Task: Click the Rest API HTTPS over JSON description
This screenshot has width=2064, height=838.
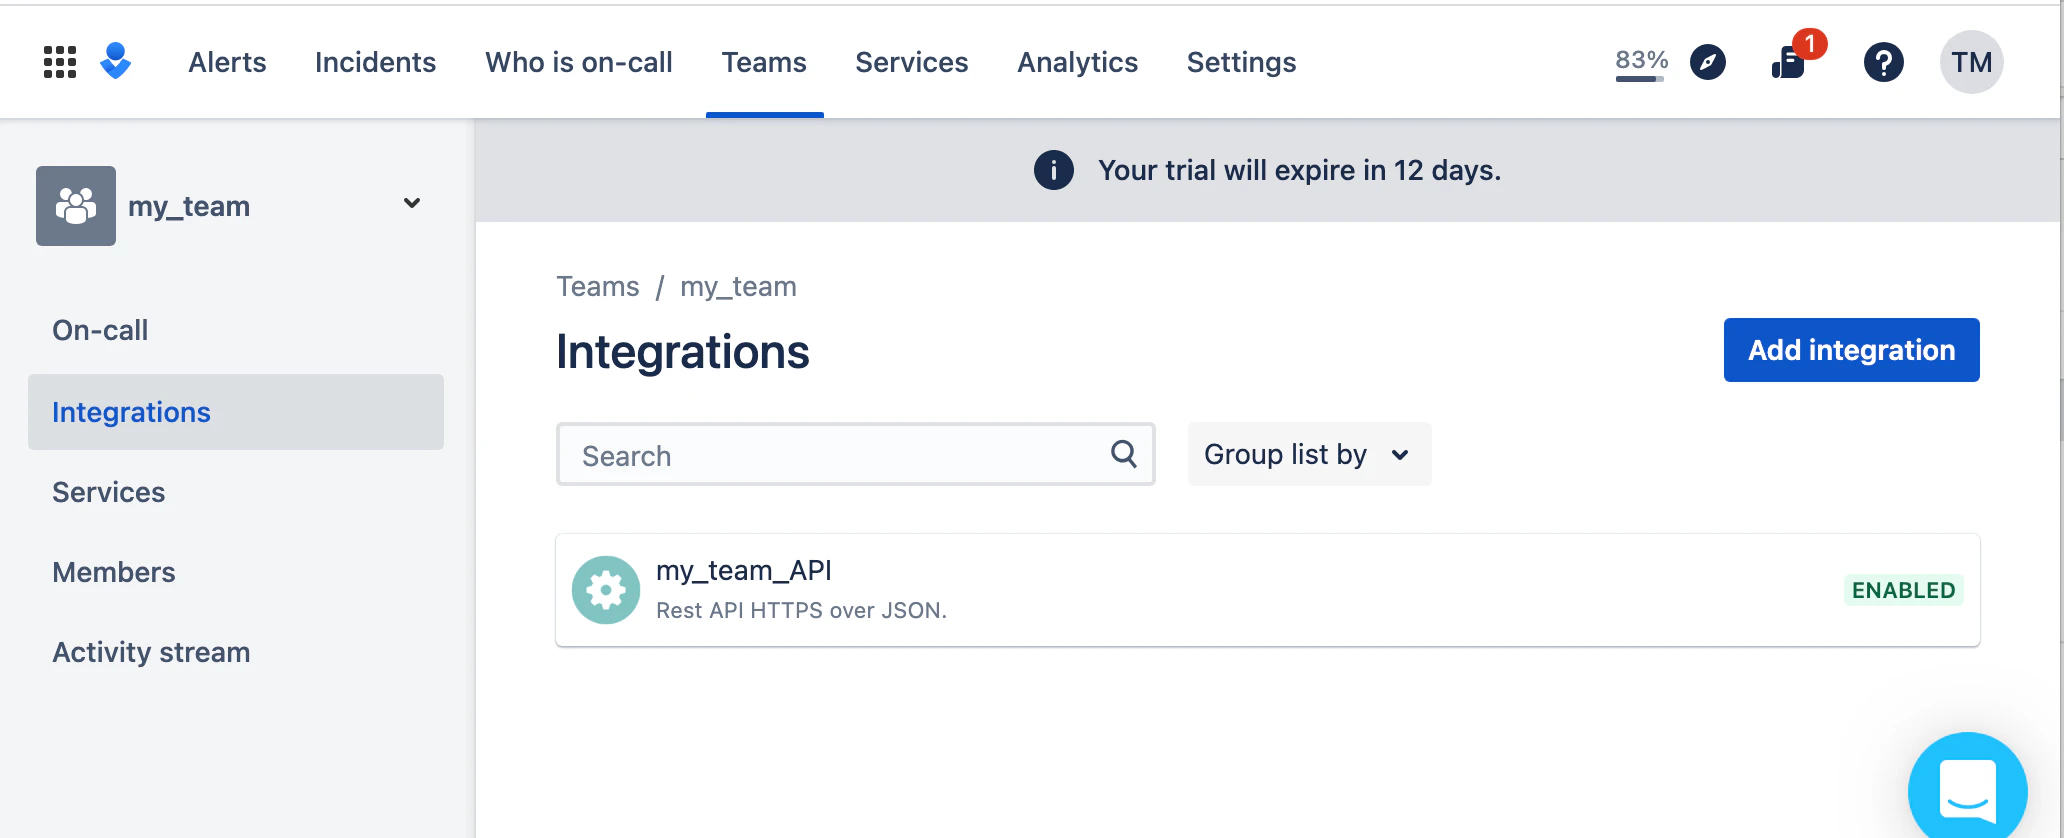Action: tap(801, 610)
